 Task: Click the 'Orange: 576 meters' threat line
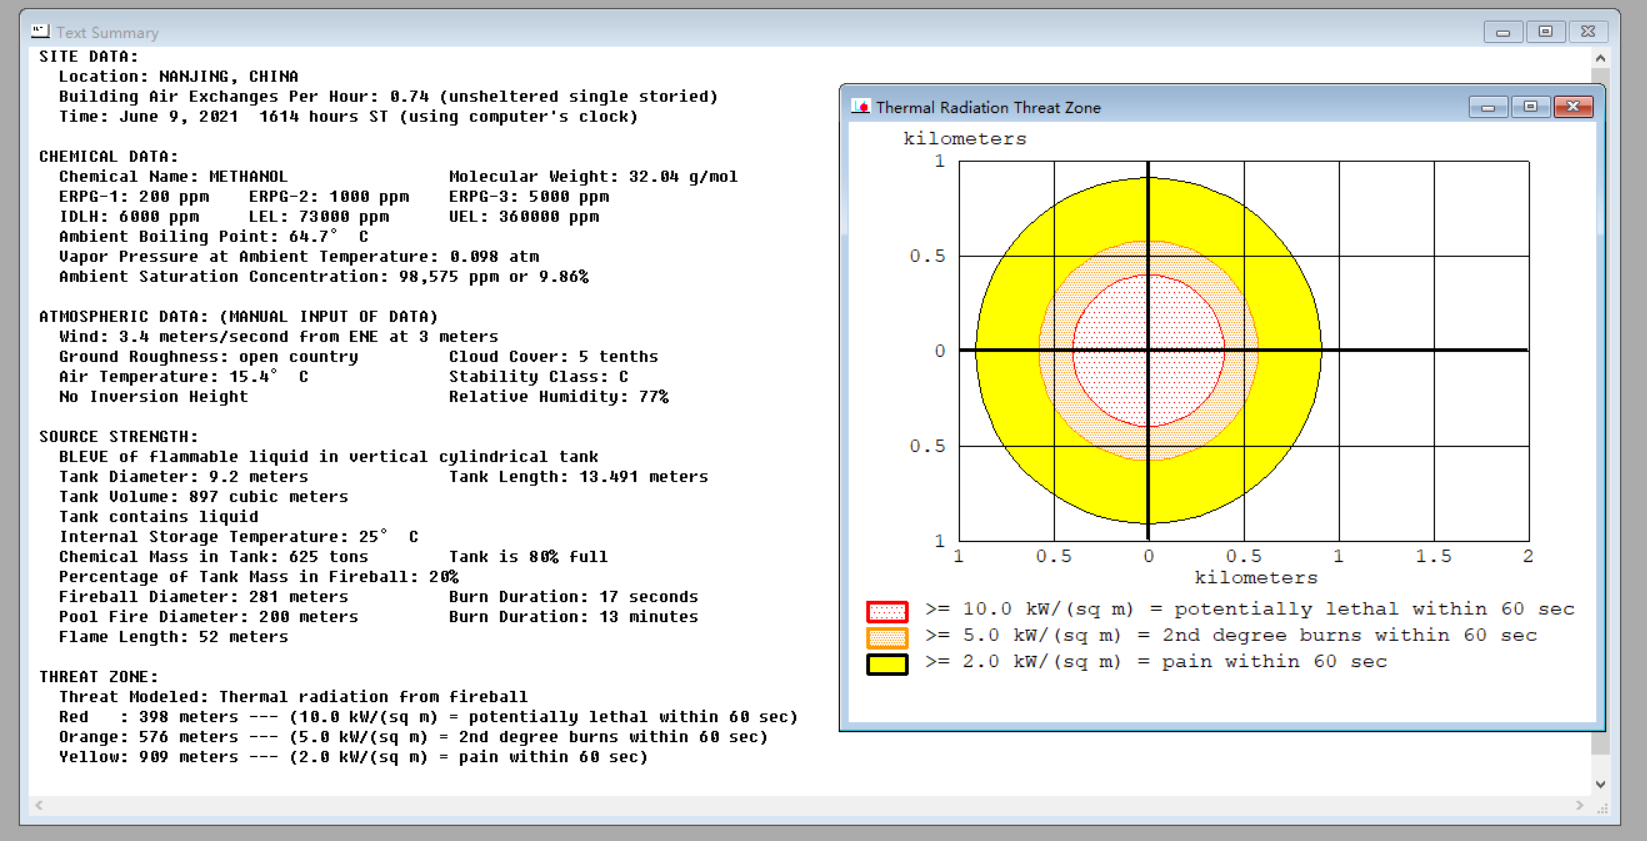pyautogui.click(x=414, y=737)
